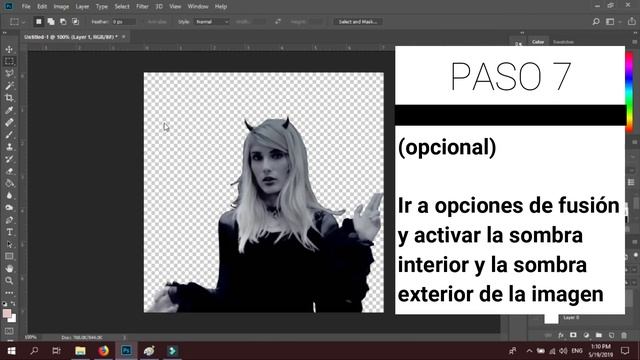Click the fx layer style icon
Screen dimensions: 640x360
(x=561, y=335)
